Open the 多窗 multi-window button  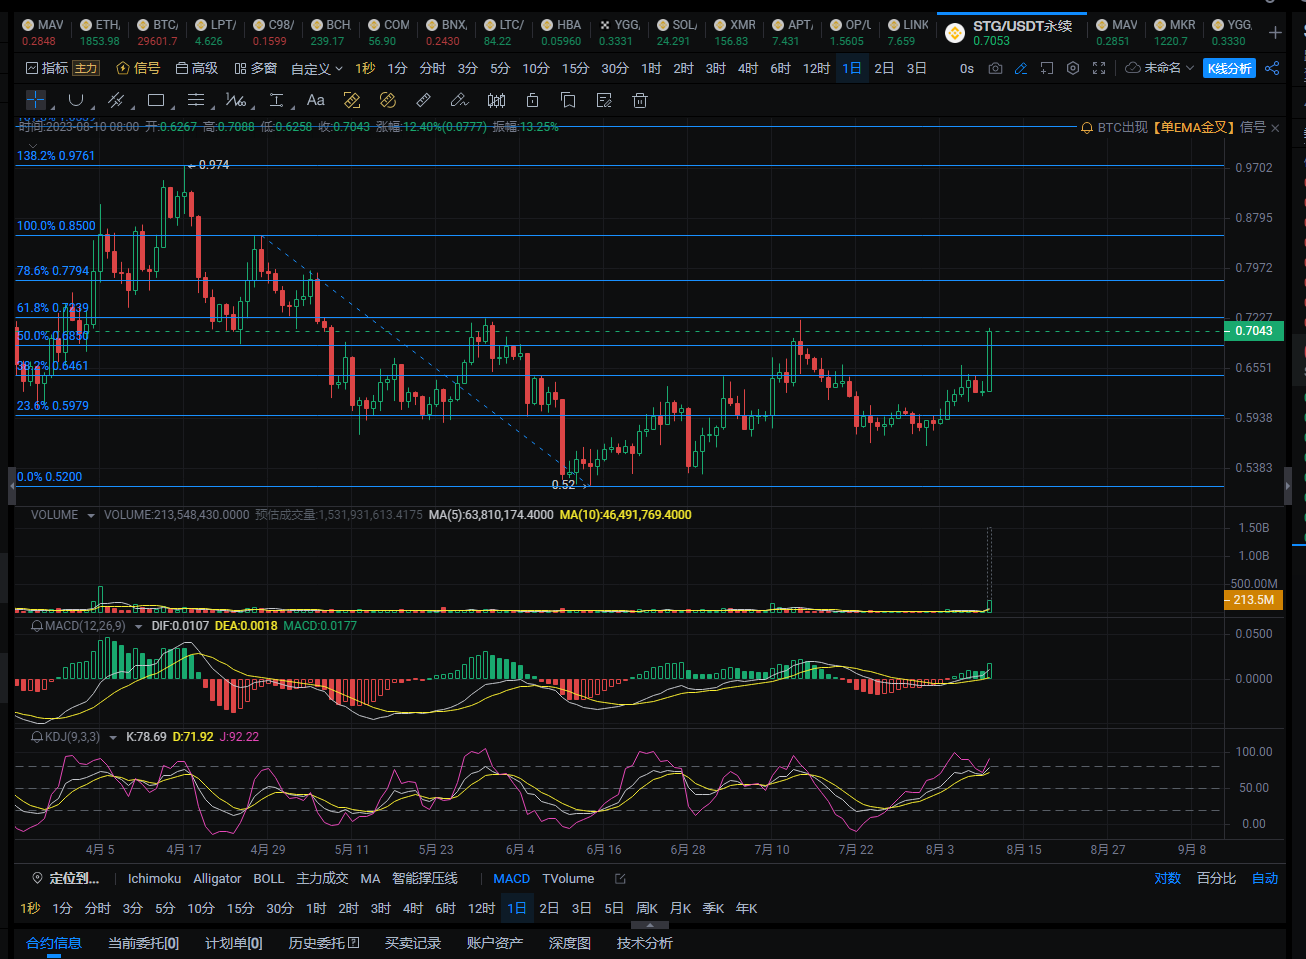(255, 68)
